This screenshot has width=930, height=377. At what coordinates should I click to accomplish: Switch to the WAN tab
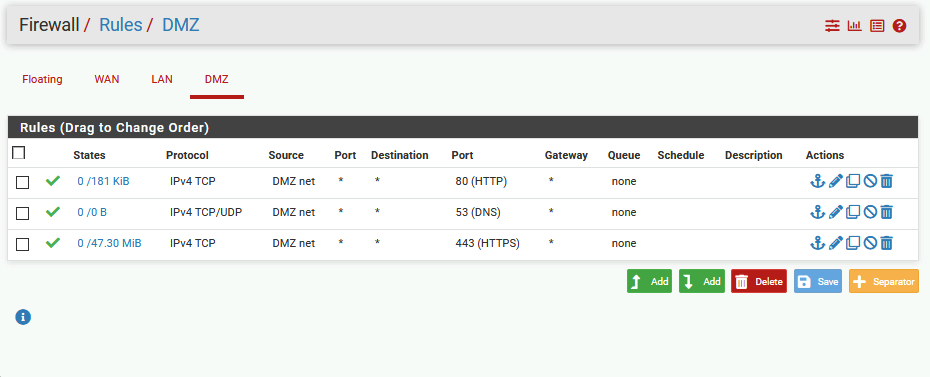[107, 79]
